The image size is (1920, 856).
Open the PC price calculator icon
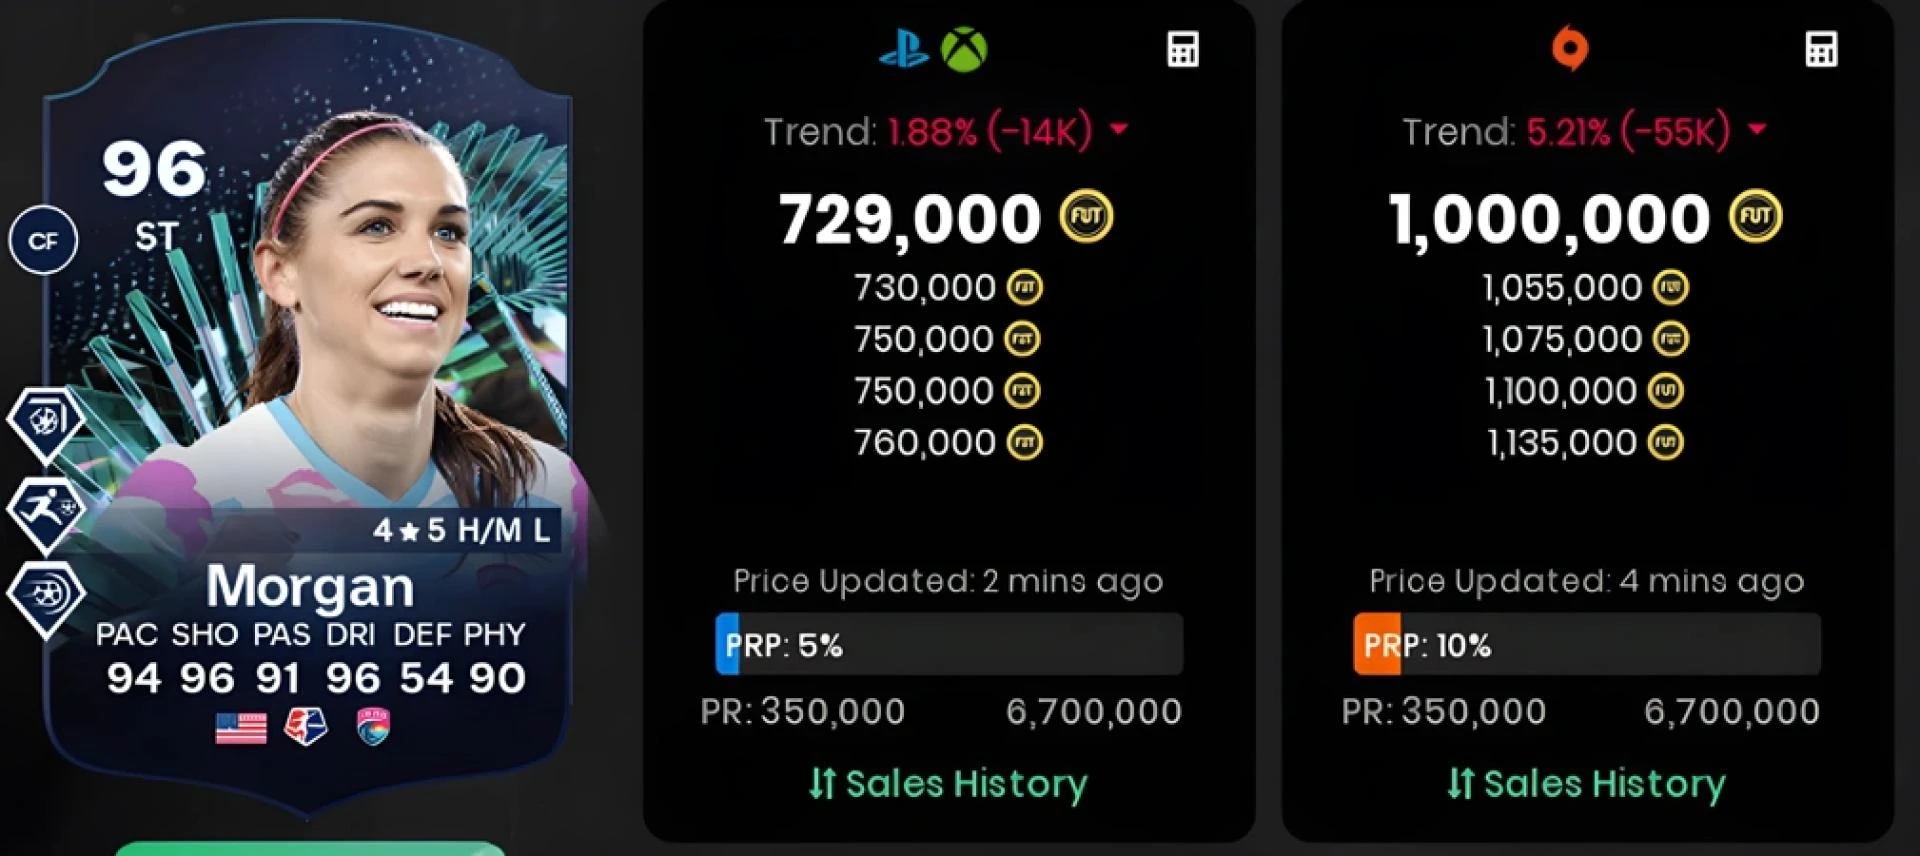[x=1821, y=49]
